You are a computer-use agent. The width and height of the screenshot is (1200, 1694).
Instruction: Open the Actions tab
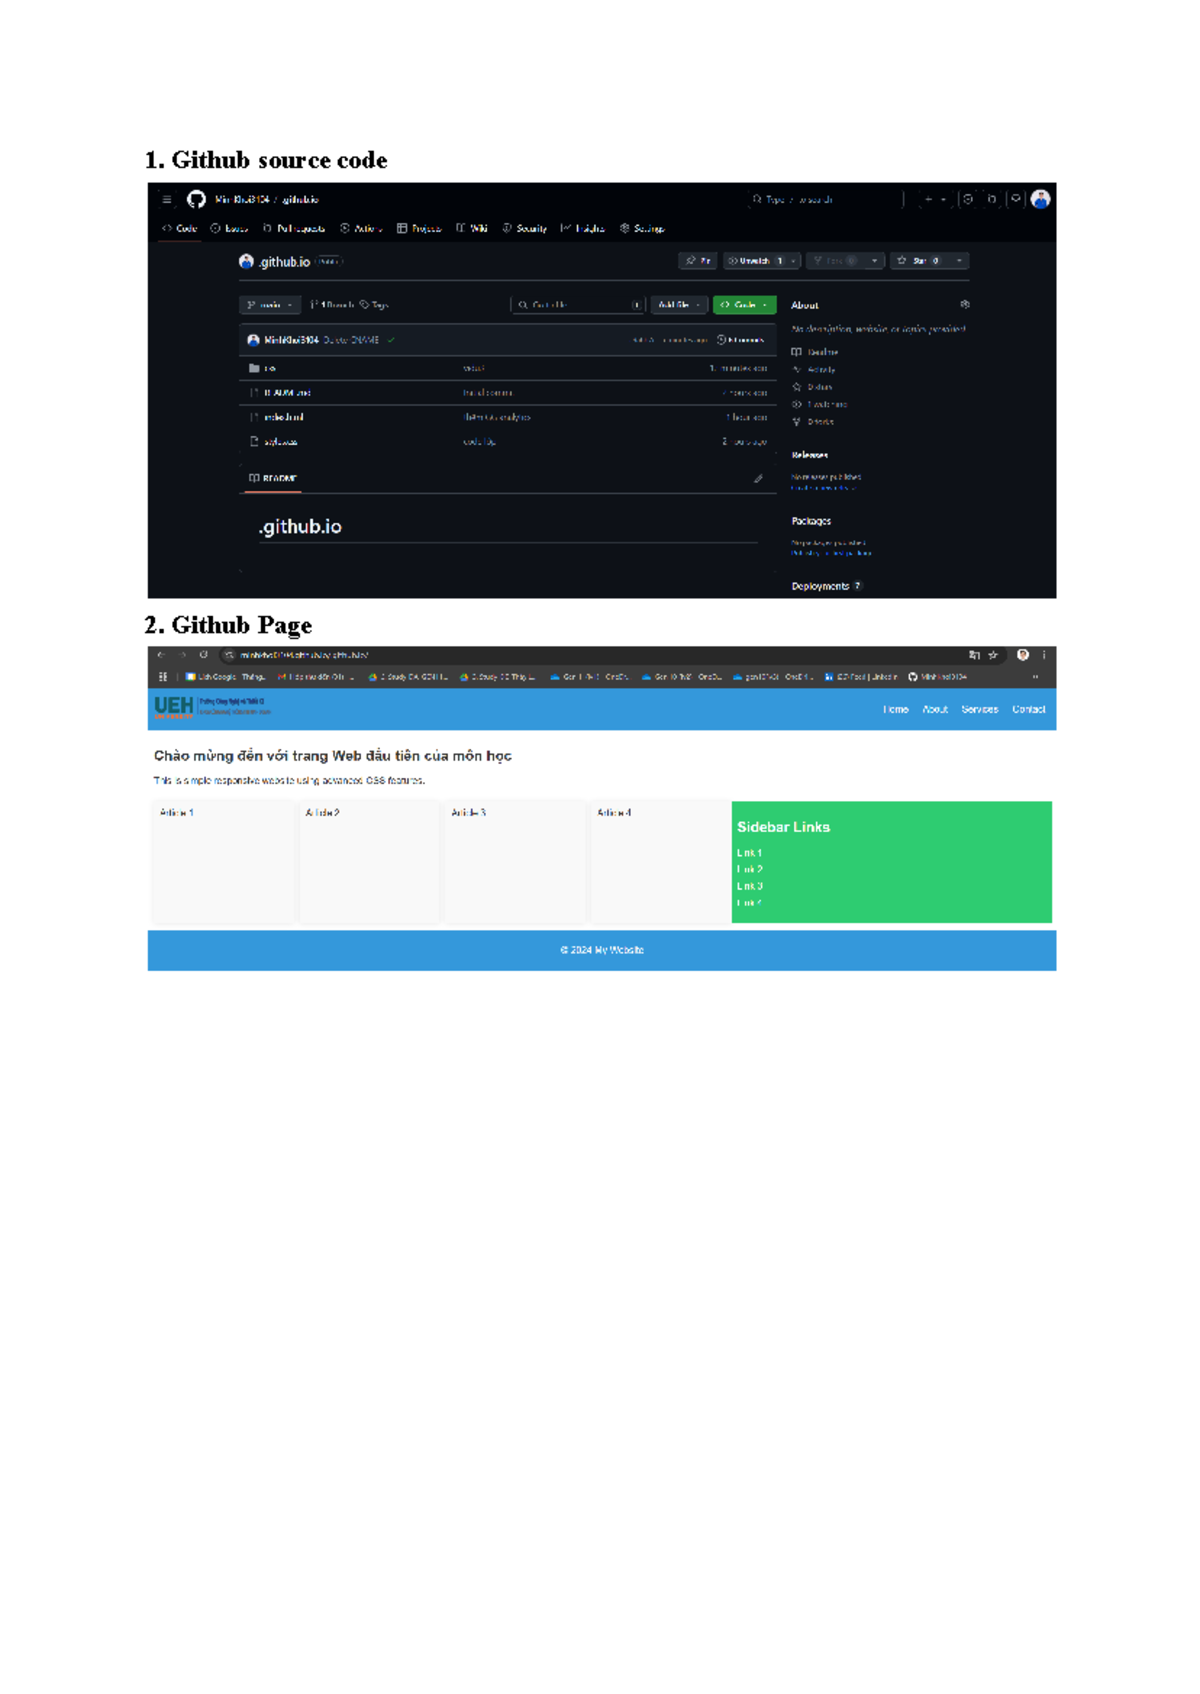(361, 228)
